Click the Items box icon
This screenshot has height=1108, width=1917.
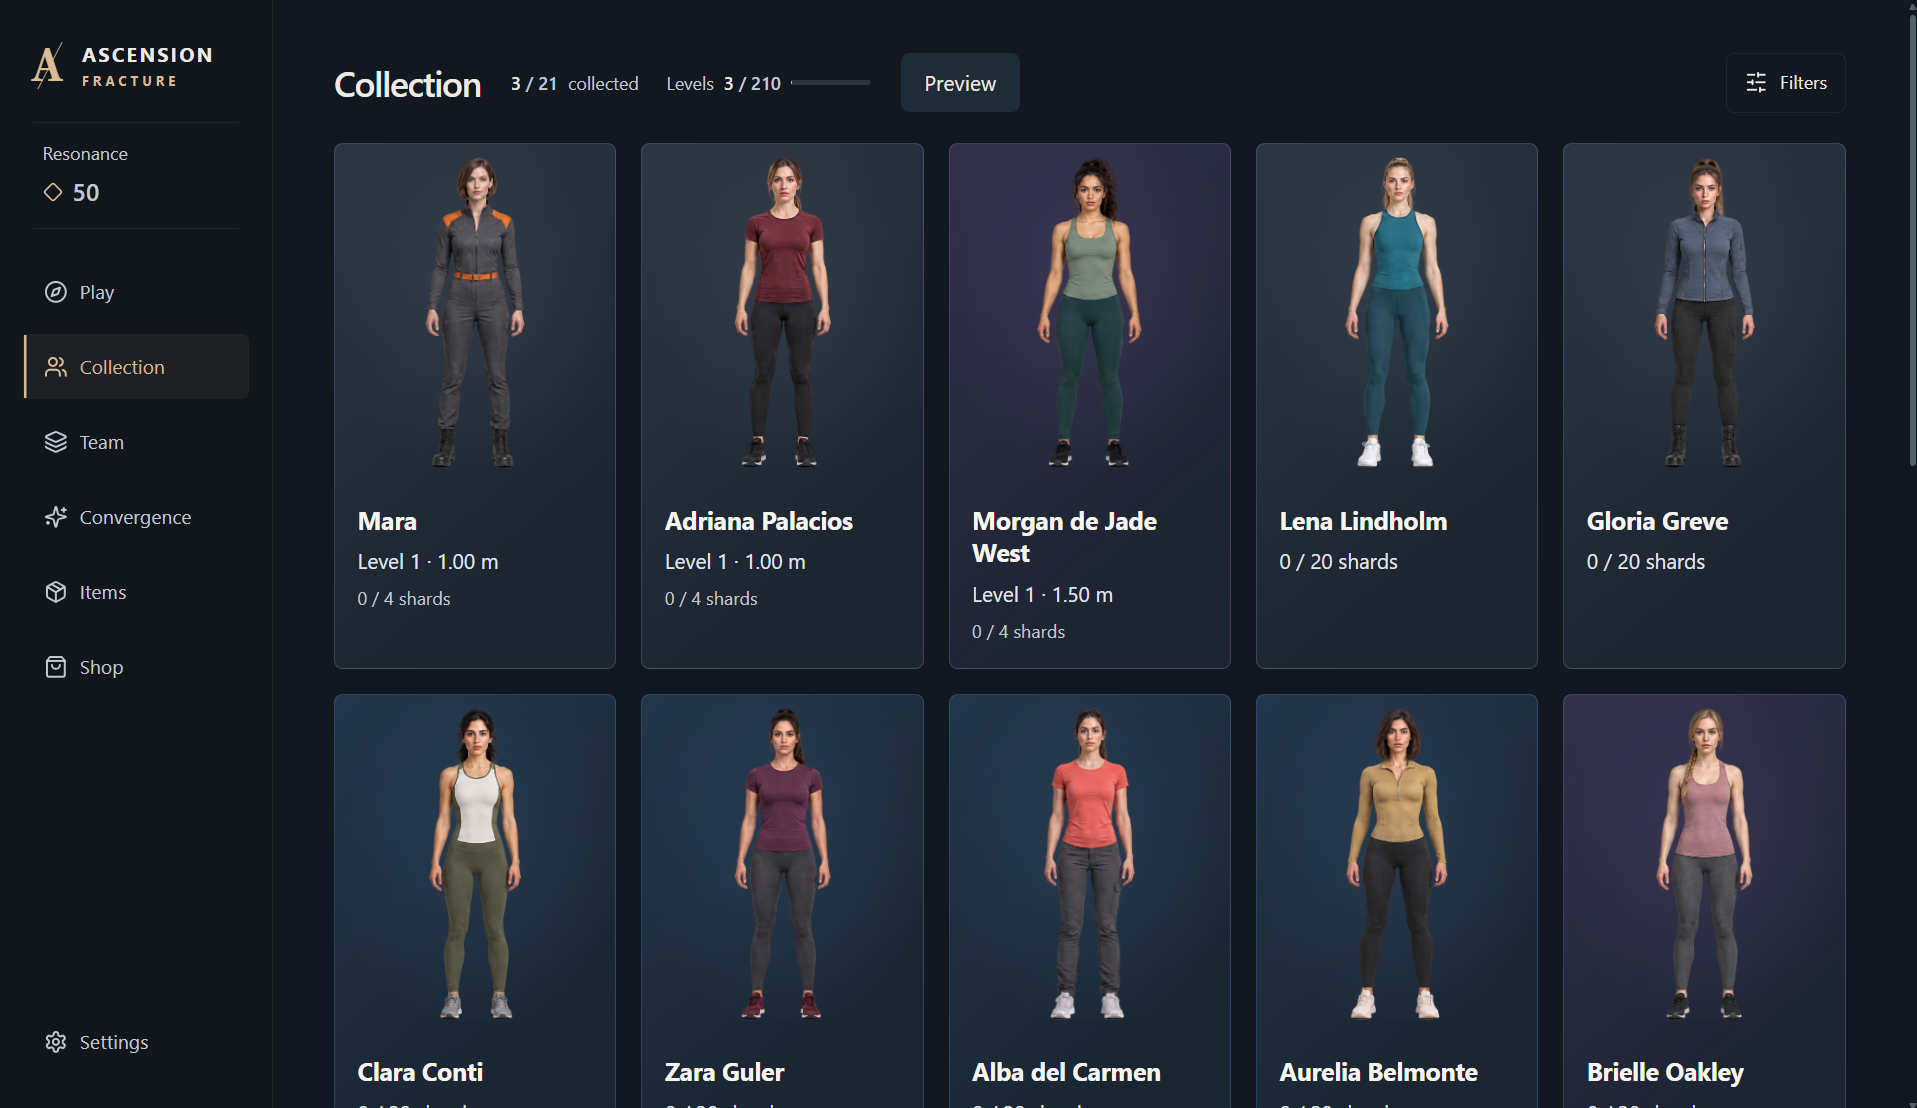click(x=56, y=592)
